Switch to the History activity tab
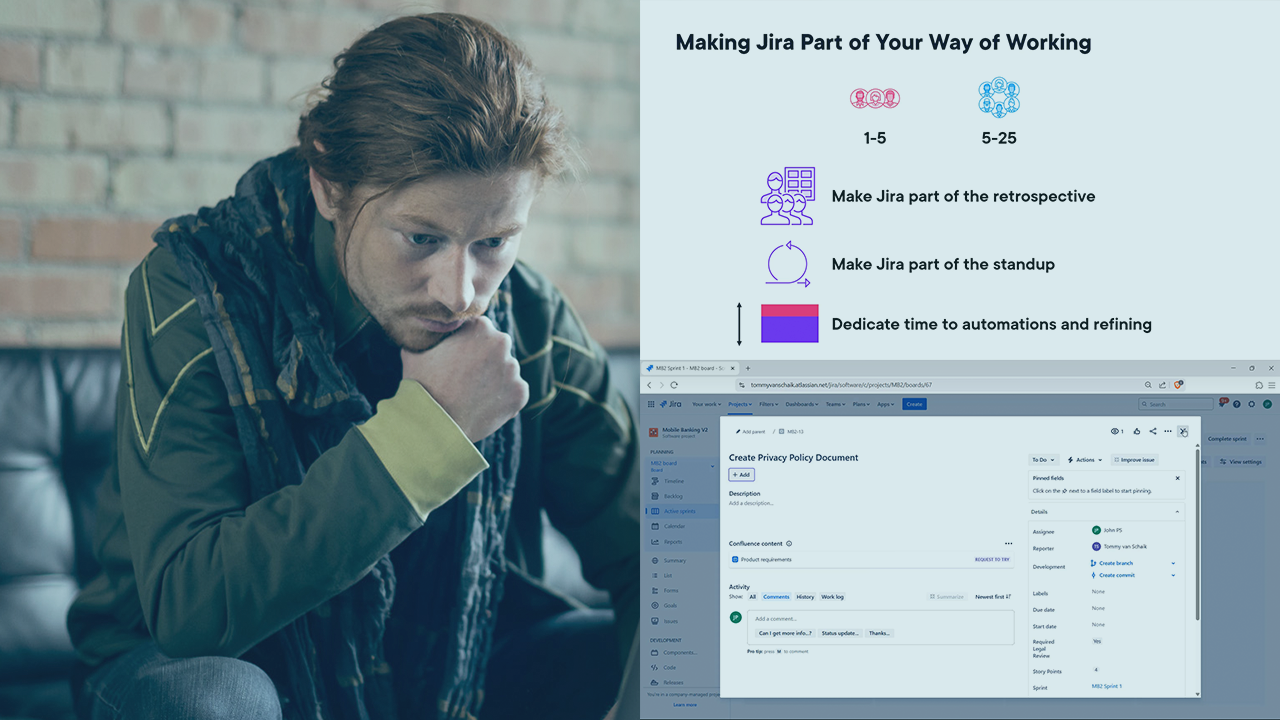 click(x=805, y=597)
